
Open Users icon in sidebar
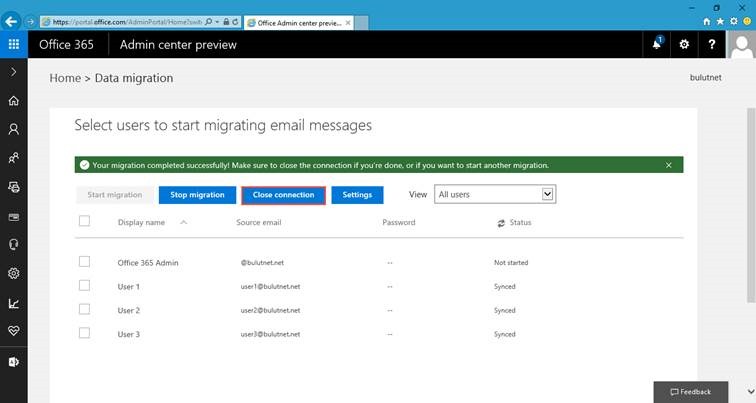click(x=14, y=129)
